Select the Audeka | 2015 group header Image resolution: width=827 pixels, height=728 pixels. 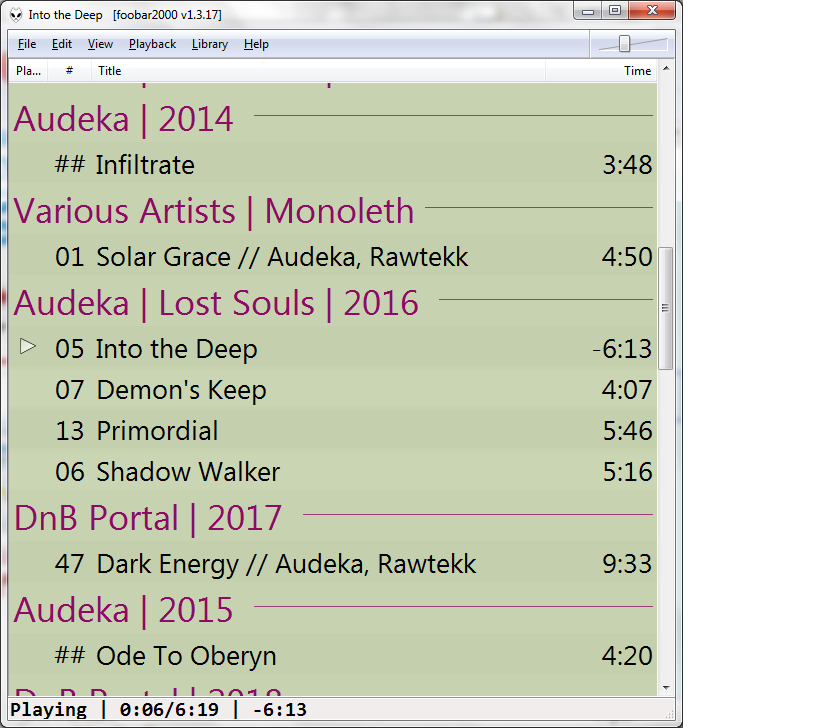pyautogui.click(x=333, y=610)
